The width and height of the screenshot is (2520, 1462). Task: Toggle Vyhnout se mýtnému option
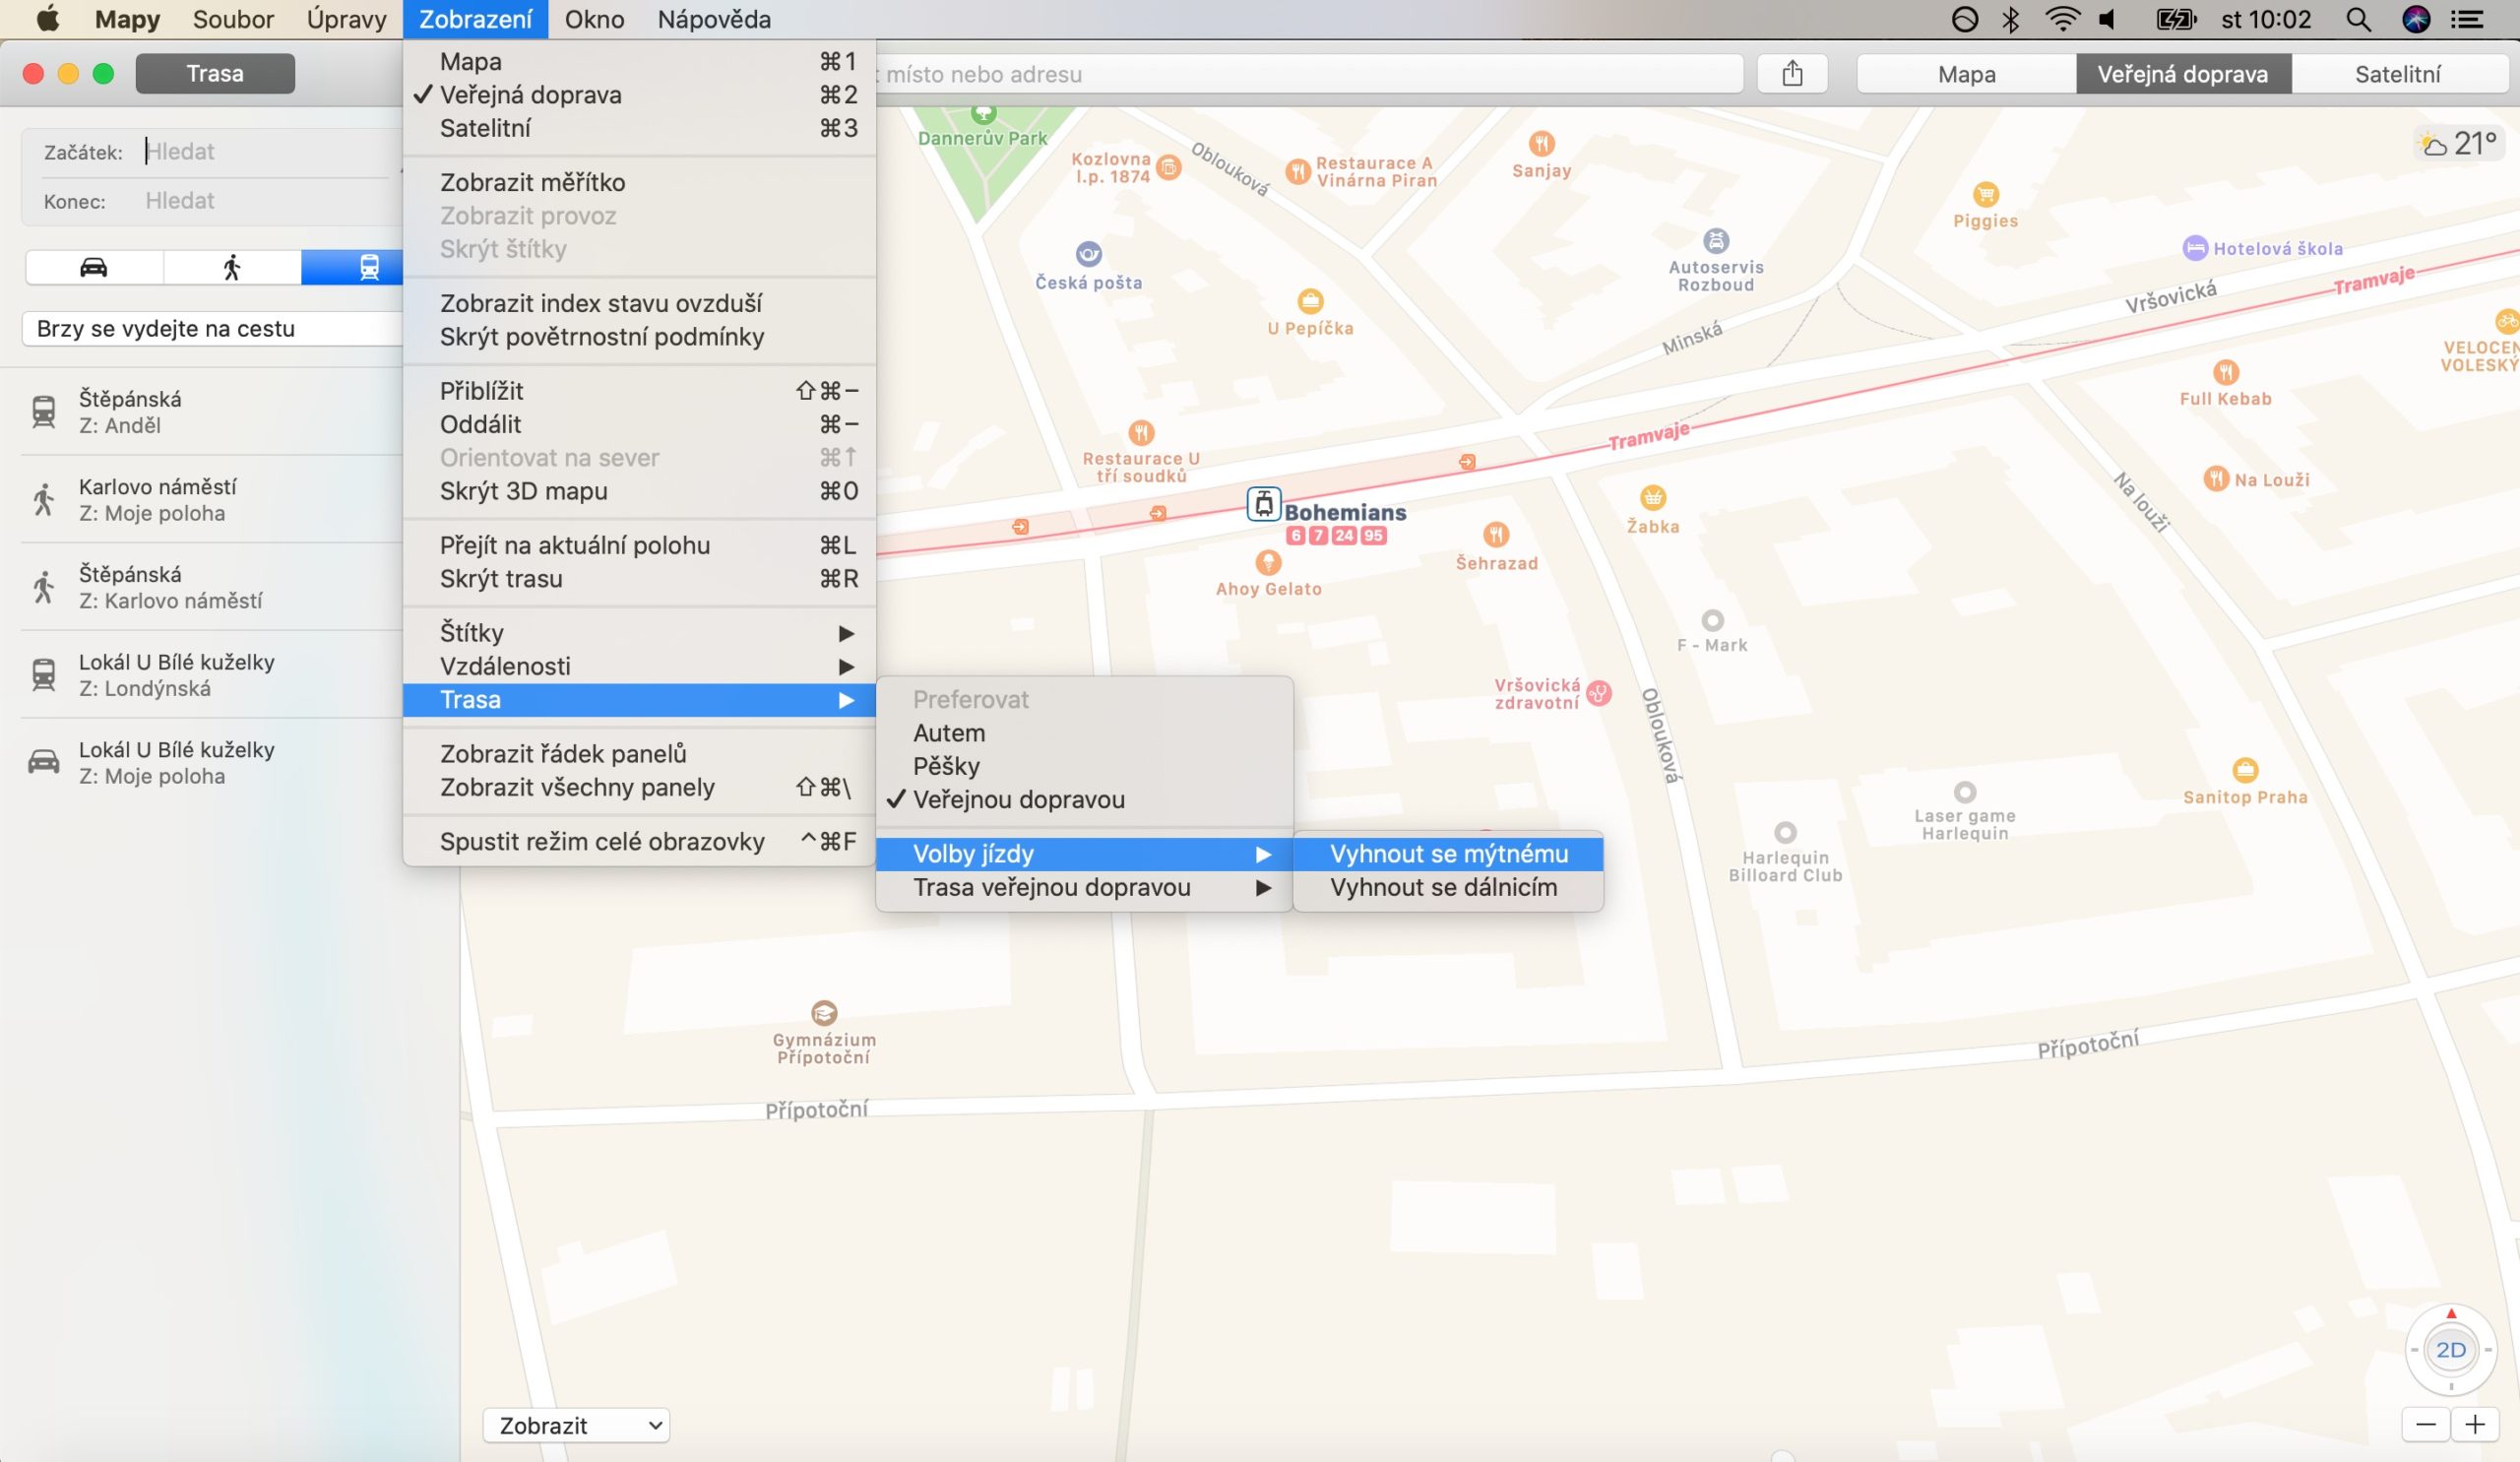(x=1448, y=854)
